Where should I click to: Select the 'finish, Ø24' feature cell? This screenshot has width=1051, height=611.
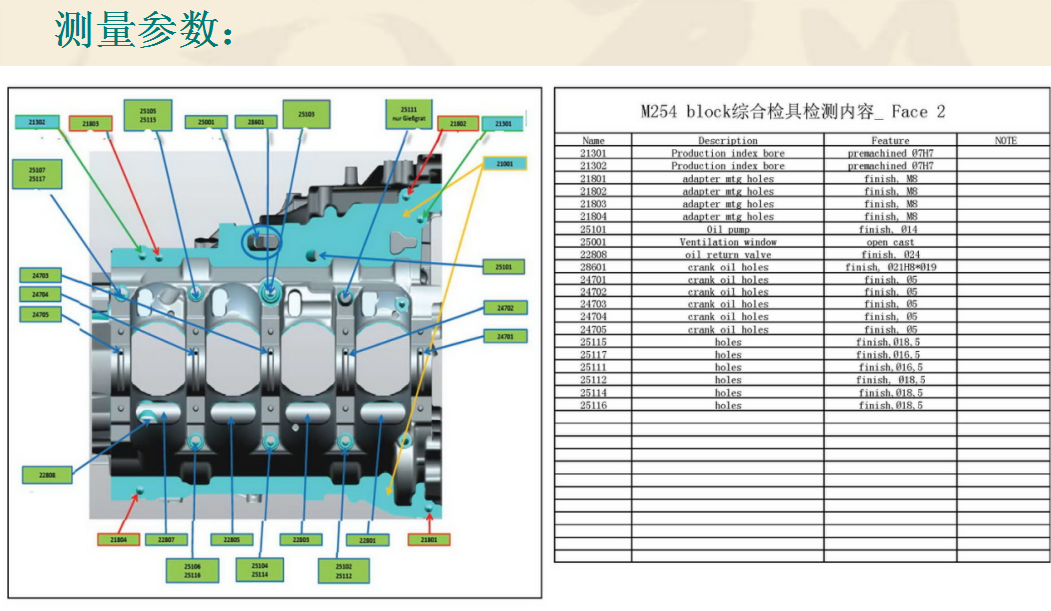coord(890,255)
